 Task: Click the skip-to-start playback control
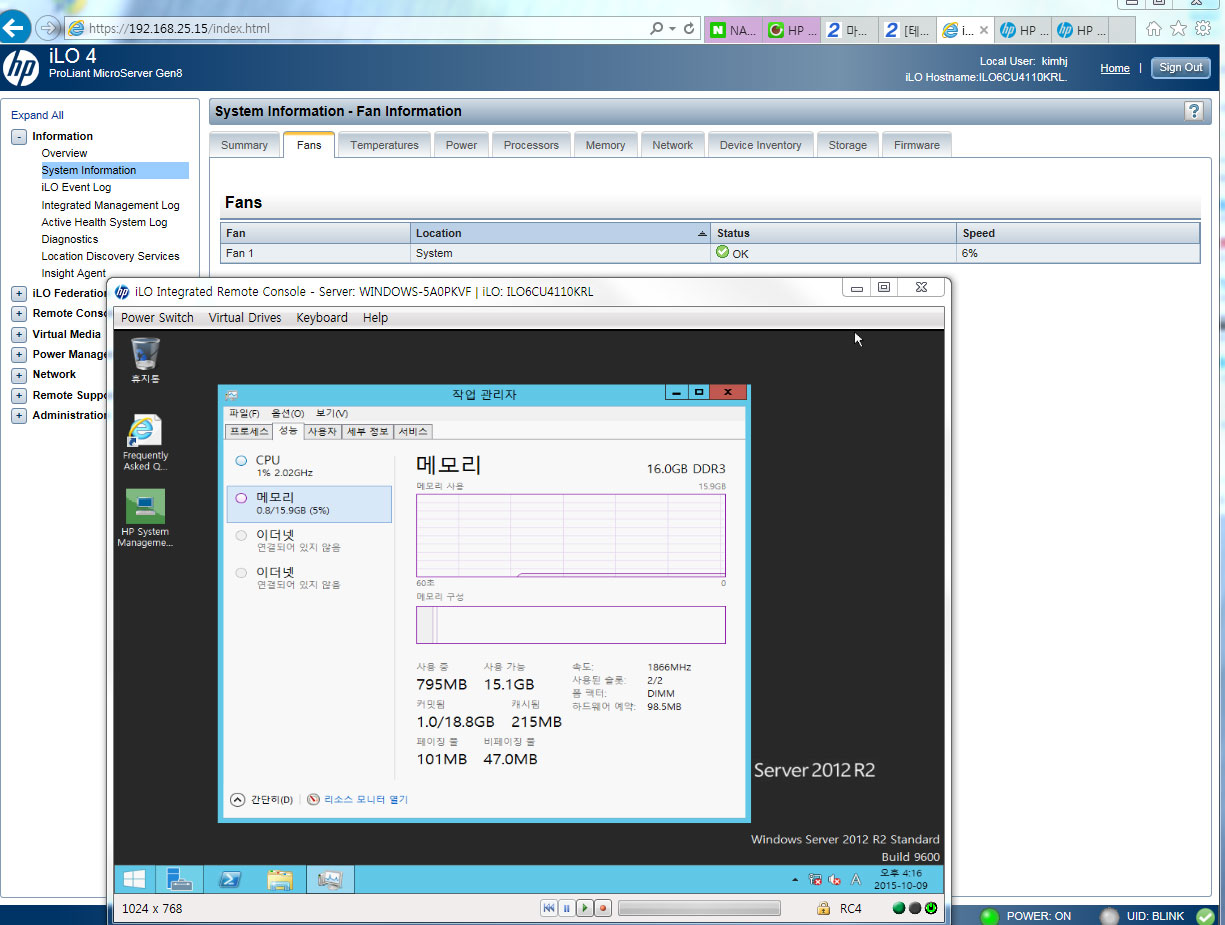(549, 908)
